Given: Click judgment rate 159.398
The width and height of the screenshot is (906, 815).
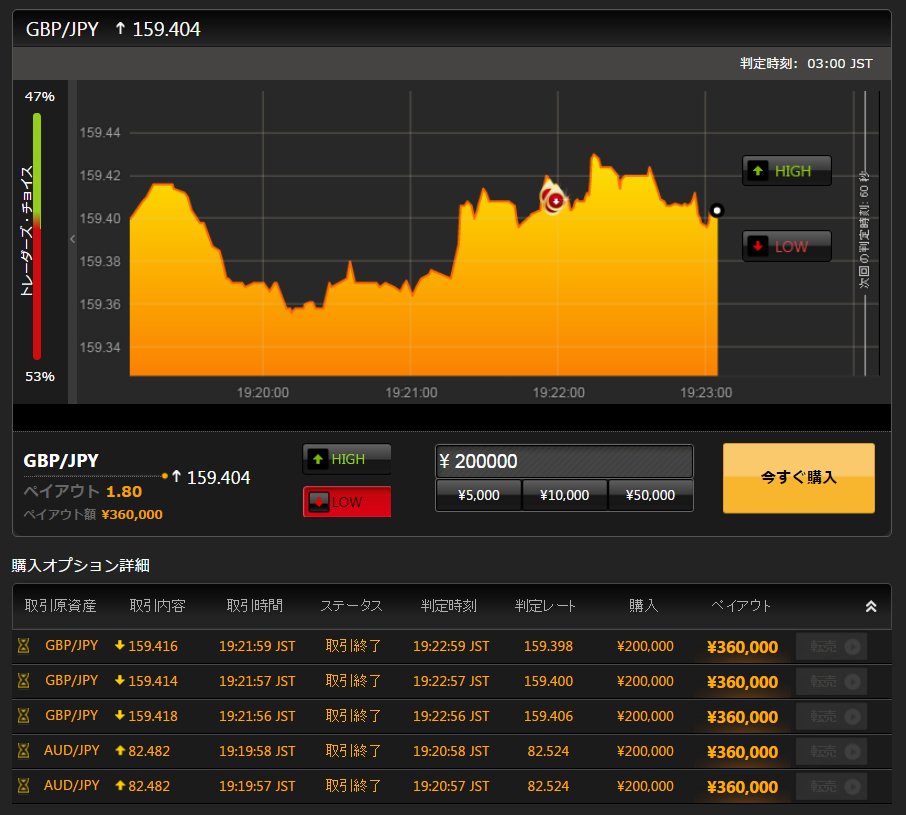Looking at the screenshot, I should pyautogui.click(x=548, y=646).
